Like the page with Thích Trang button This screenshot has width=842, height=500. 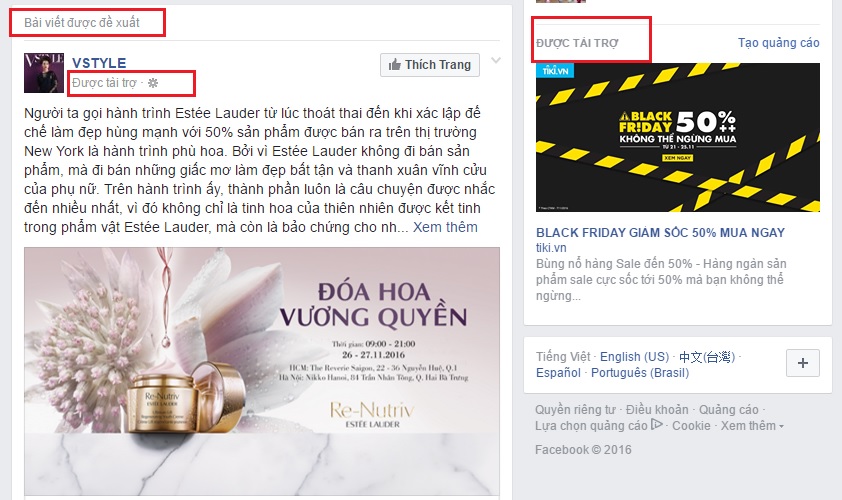[430, 65]
